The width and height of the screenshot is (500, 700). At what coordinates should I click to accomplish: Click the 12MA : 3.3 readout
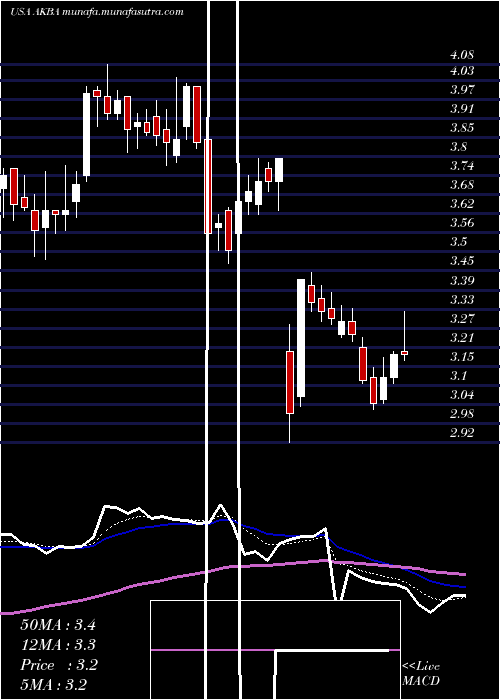58,645
